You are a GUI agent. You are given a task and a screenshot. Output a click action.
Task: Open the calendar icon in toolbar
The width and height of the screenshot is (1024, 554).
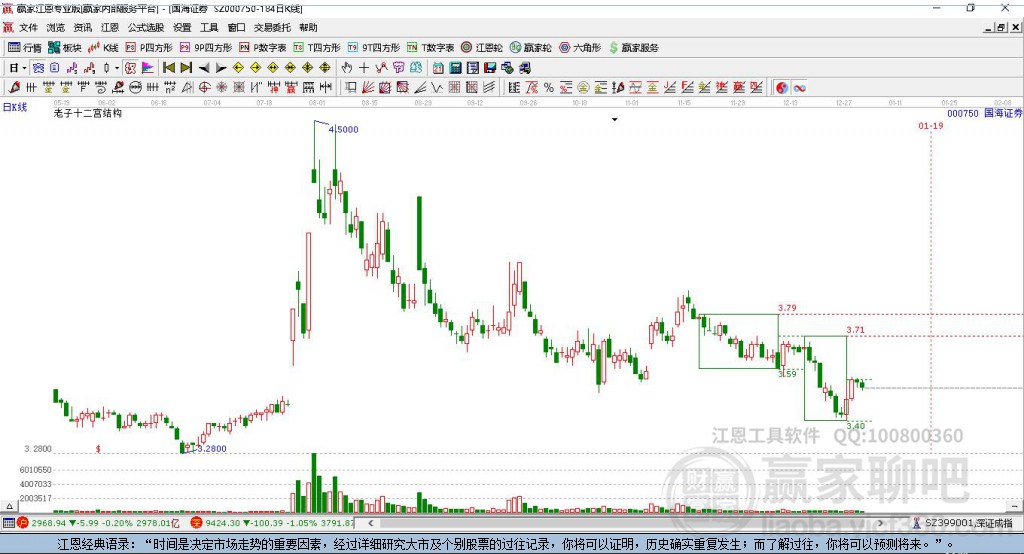[x=438, y=68]
